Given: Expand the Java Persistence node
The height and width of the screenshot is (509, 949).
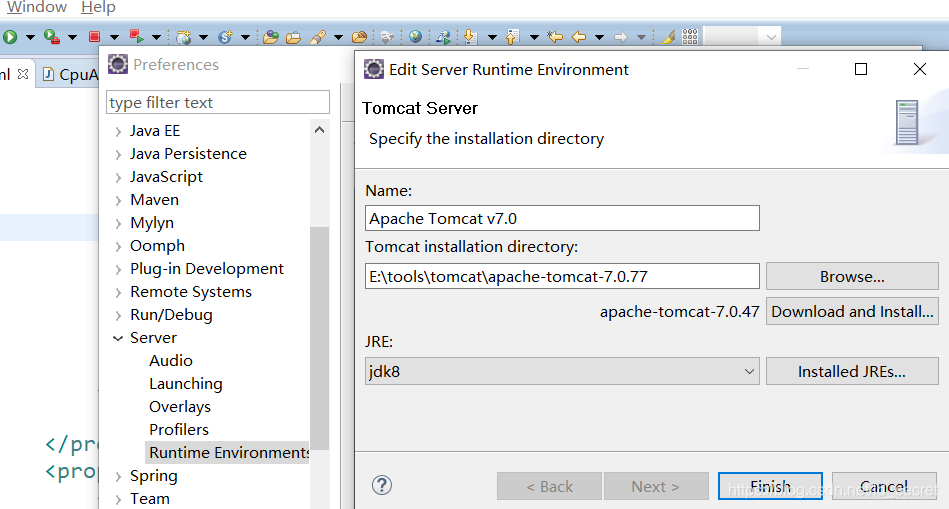Looking at the screenshot, I should click(x=118, y=154).
